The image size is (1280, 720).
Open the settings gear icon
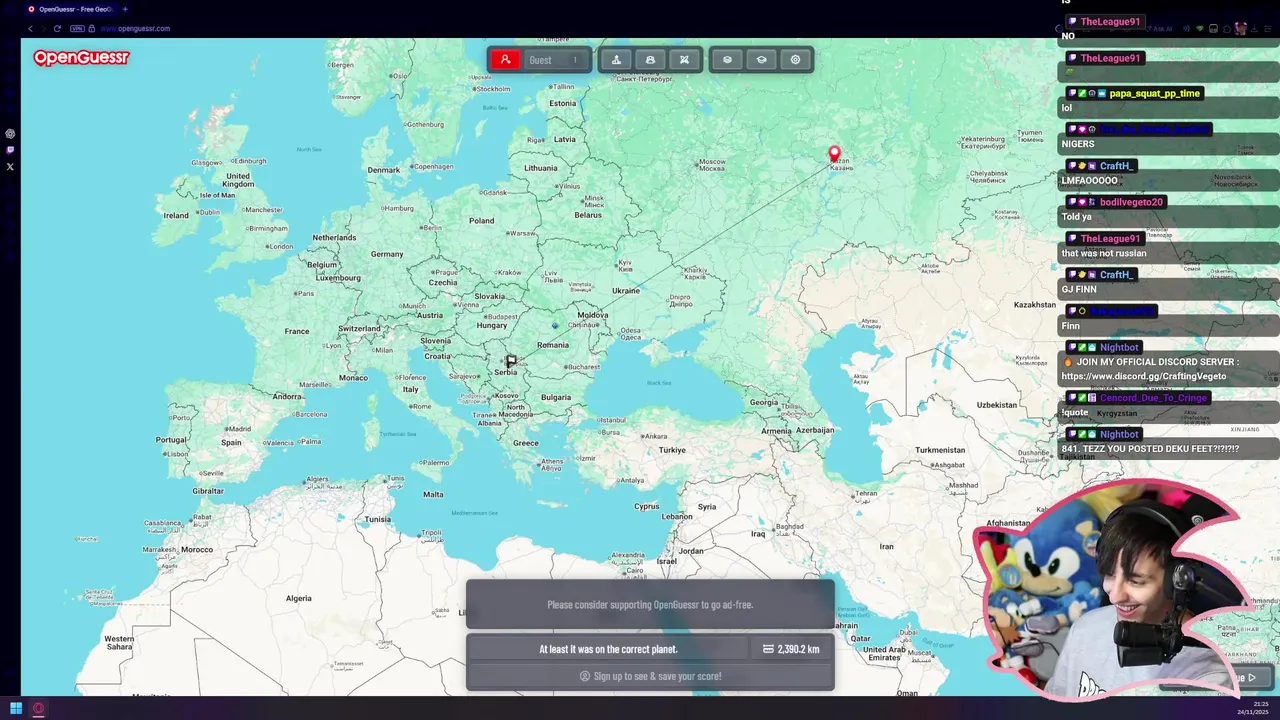pos(795,60)
